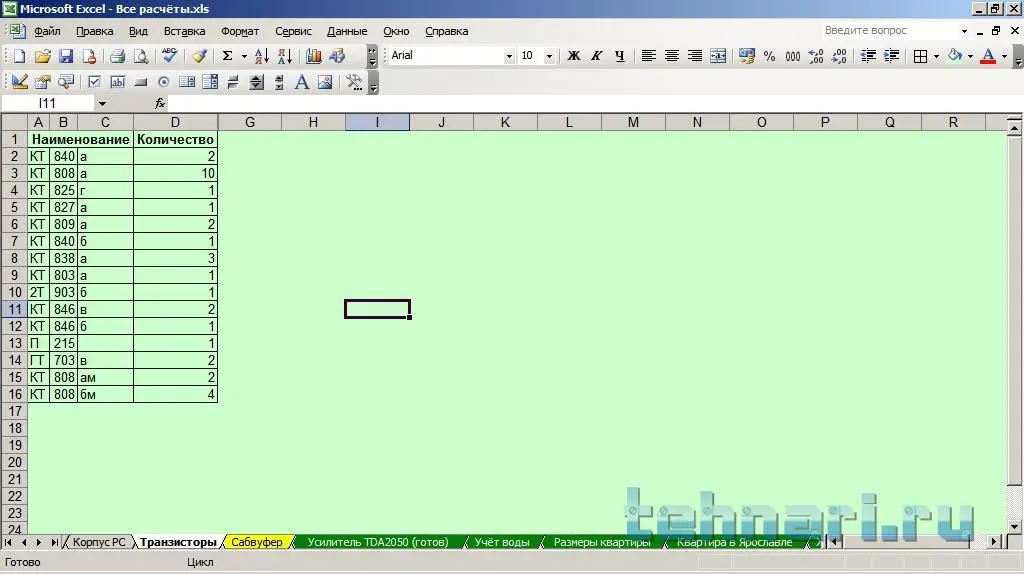Image resolution: width=1024 pixels, height=574 pixels.
Task: Print the sheet using the printer icon
Action: 118,56
